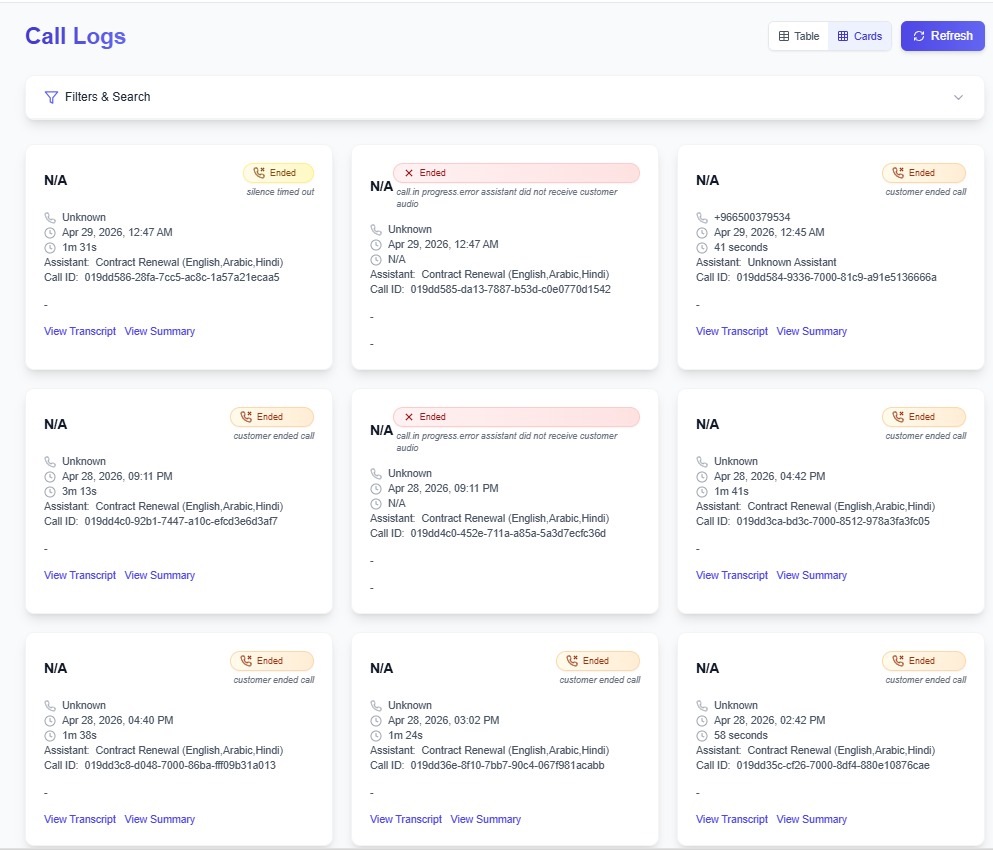Viewport: 993px width, 850px height.
Task: View Summary for 1m 38s call
Action: (160, 819)
